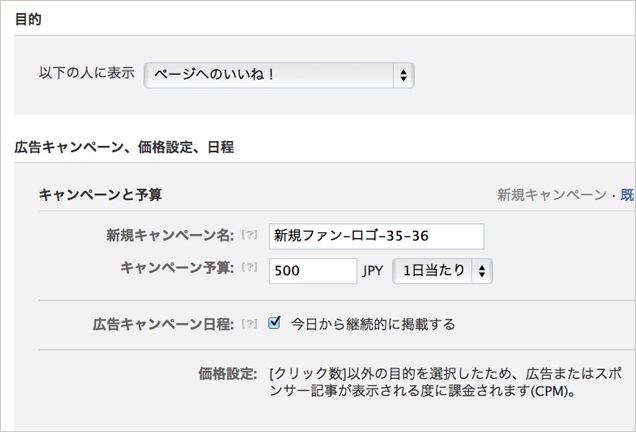Click the 以下の人に表示 label

pos(87,74)
